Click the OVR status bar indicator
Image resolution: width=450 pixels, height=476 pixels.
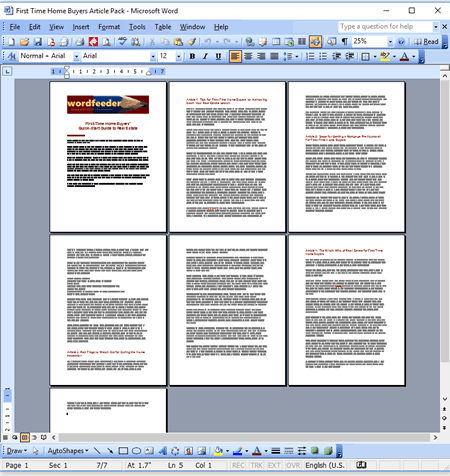pyautogui.click(x=293, y=465)
